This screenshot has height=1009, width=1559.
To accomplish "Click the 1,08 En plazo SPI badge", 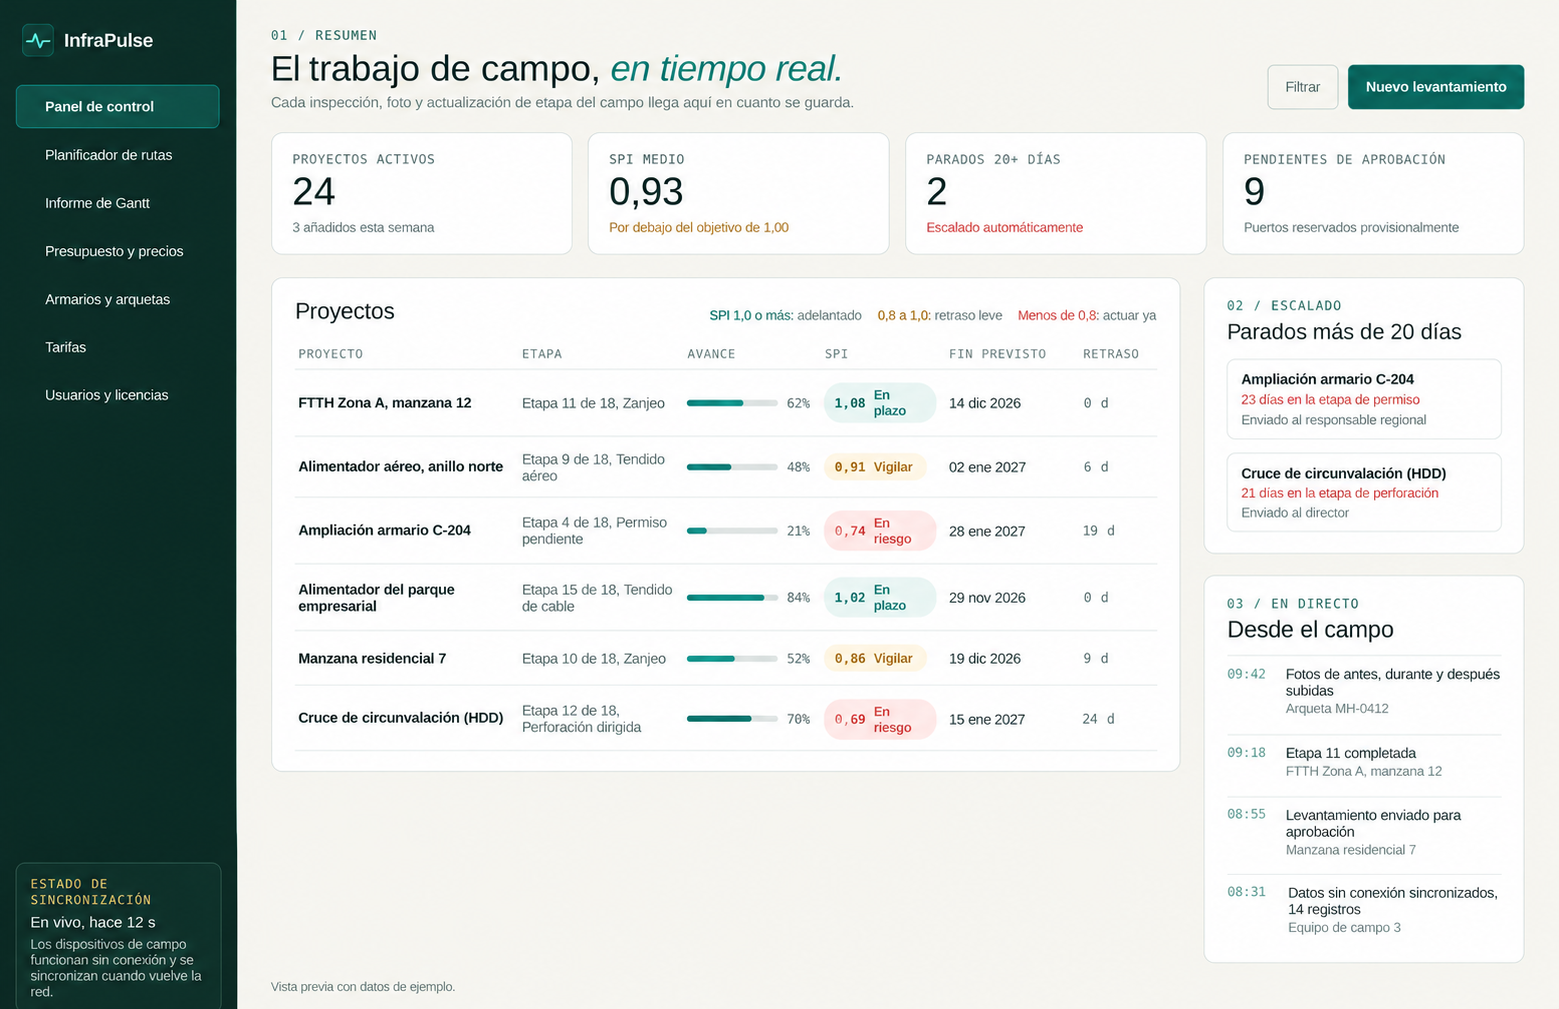I will [x=880, y=403].
